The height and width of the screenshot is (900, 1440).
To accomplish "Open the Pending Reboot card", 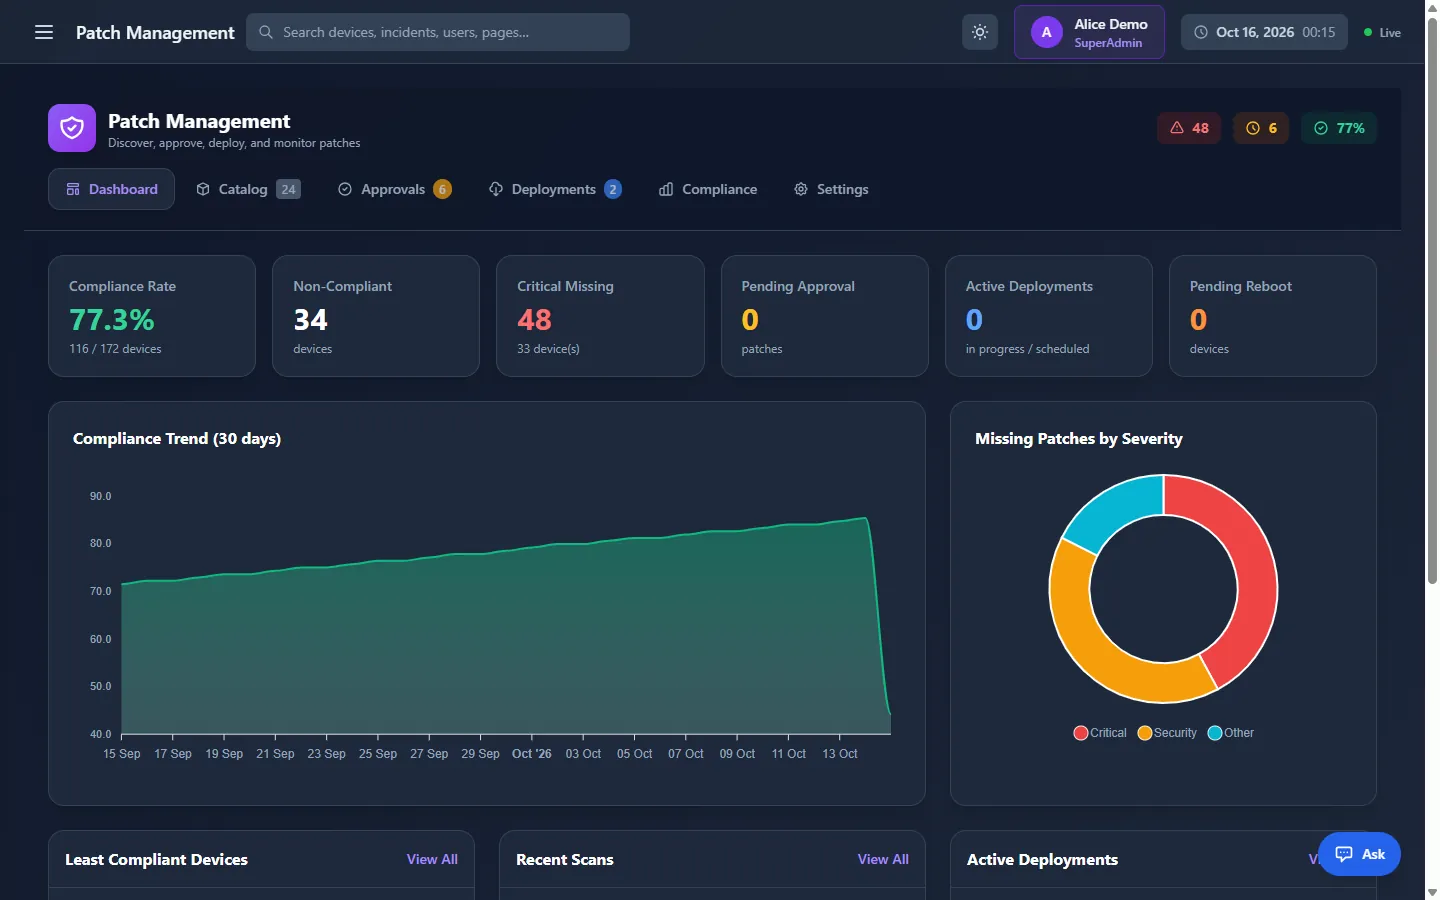I will 1273,316.
